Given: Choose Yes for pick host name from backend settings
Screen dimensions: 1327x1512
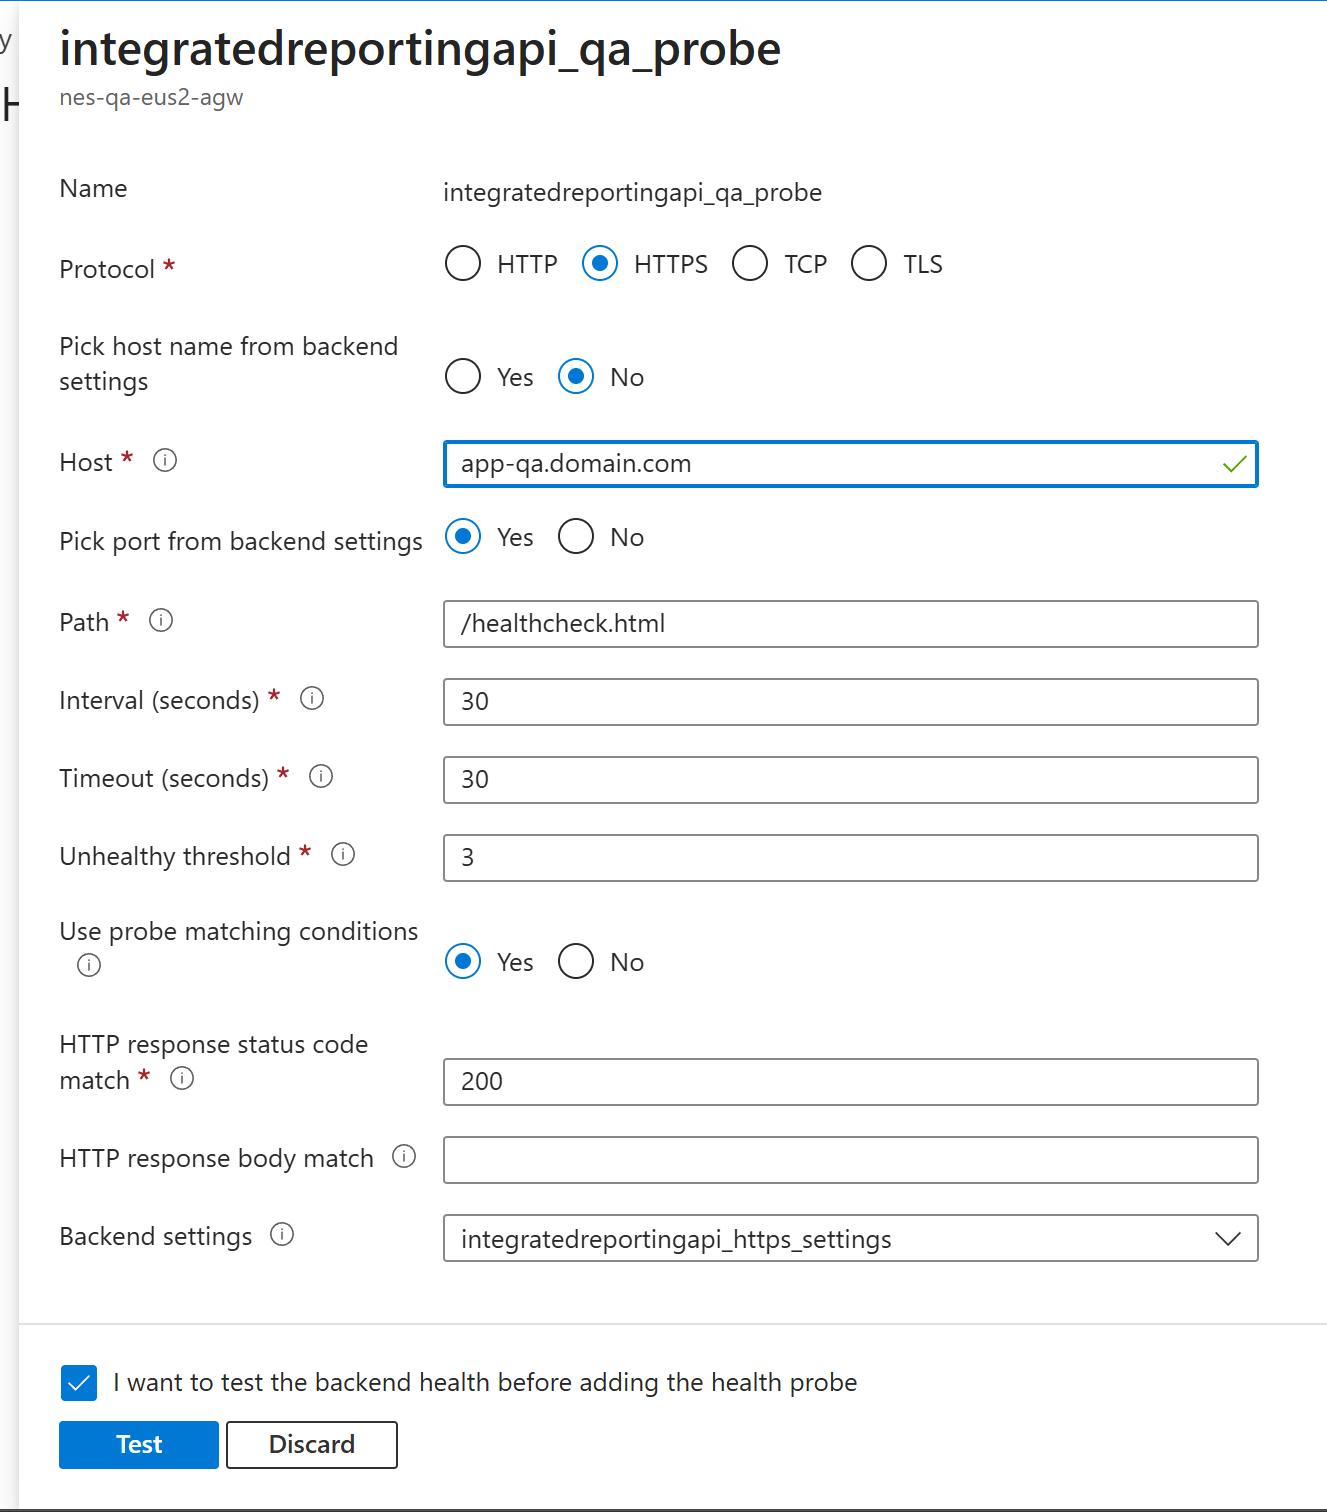Looking at the screenshot, I should (x=462, y=376).
